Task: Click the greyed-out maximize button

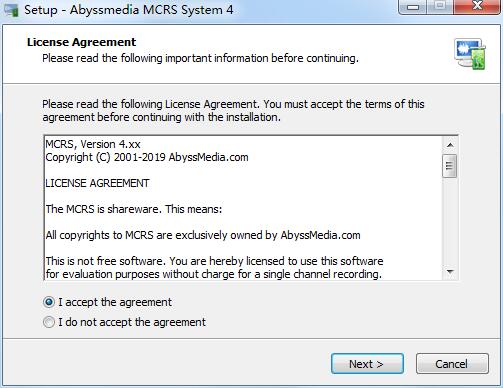Action: pyautogui.click(x=440, y=7)
